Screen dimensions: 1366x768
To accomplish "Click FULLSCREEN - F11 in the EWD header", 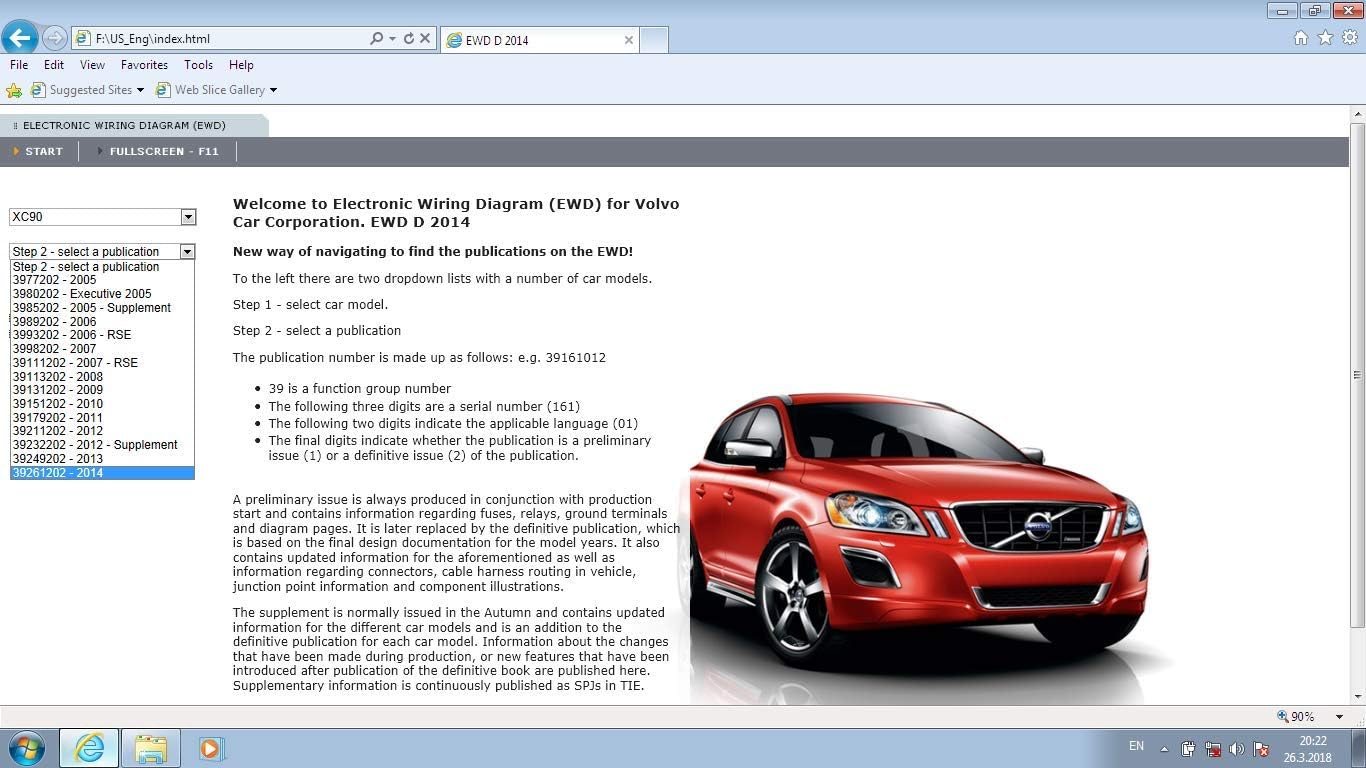I will [163, 151].
